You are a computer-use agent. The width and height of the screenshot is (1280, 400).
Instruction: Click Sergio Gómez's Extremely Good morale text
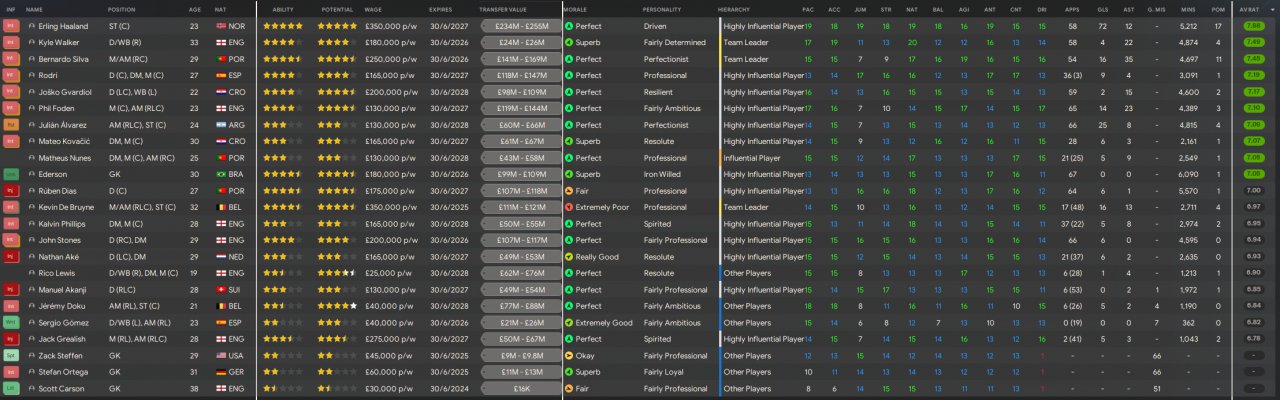coord(604,323)
